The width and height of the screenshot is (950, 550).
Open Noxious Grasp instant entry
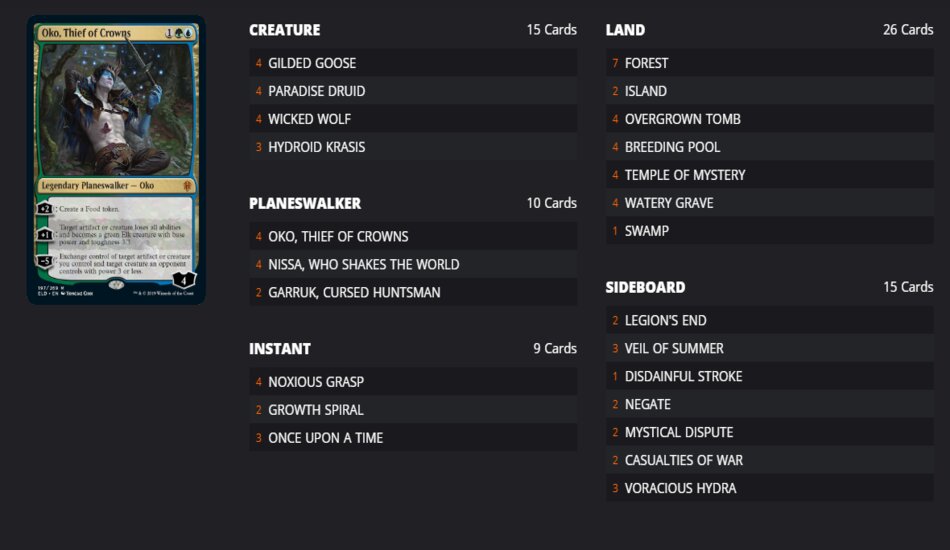413,382
